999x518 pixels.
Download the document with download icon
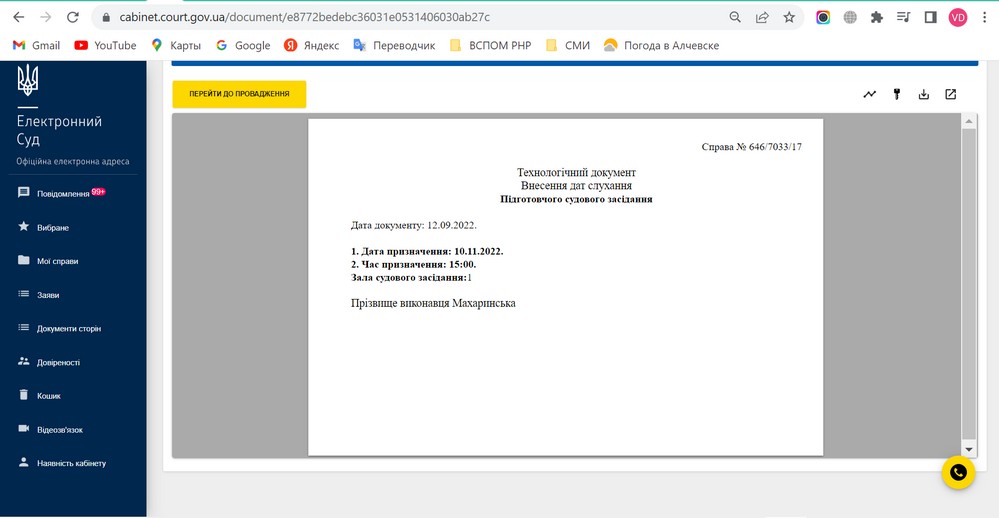924,94
